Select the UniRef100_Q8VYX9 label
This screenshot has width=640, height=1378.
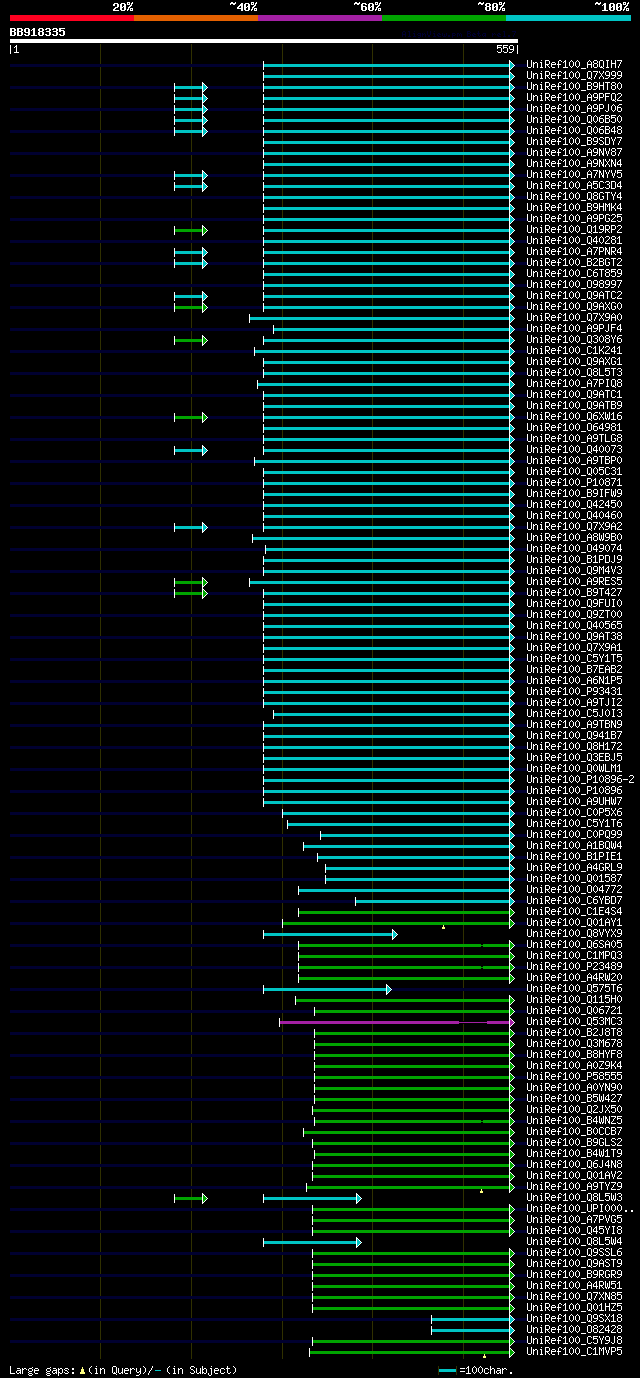pos(575,933)
